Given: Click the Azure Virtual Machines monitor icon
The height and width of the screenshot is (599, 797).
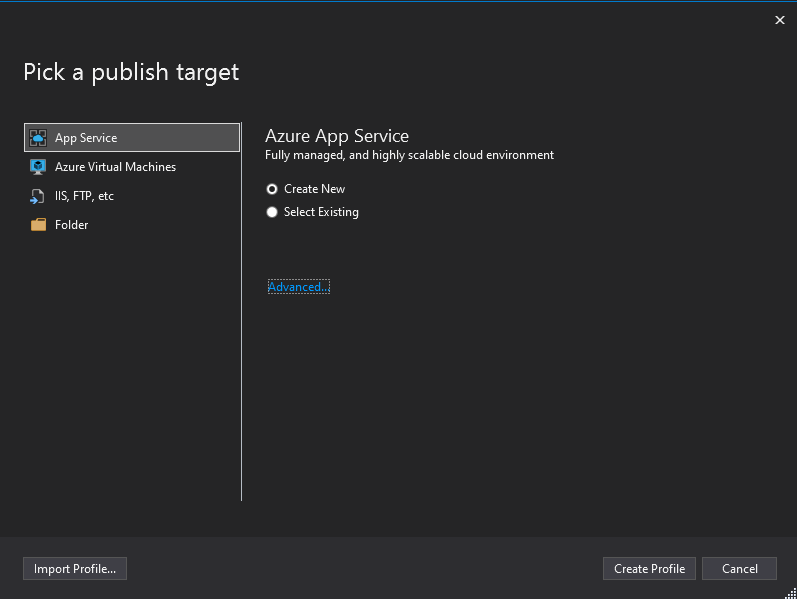Looking at the screenshot, I should click(39, 167).
